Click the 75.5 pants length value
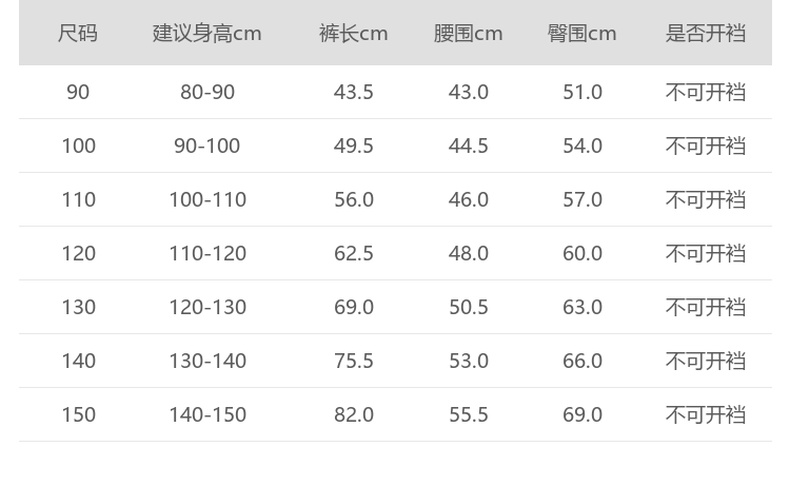790x485 pixels. tap(353, 361)
